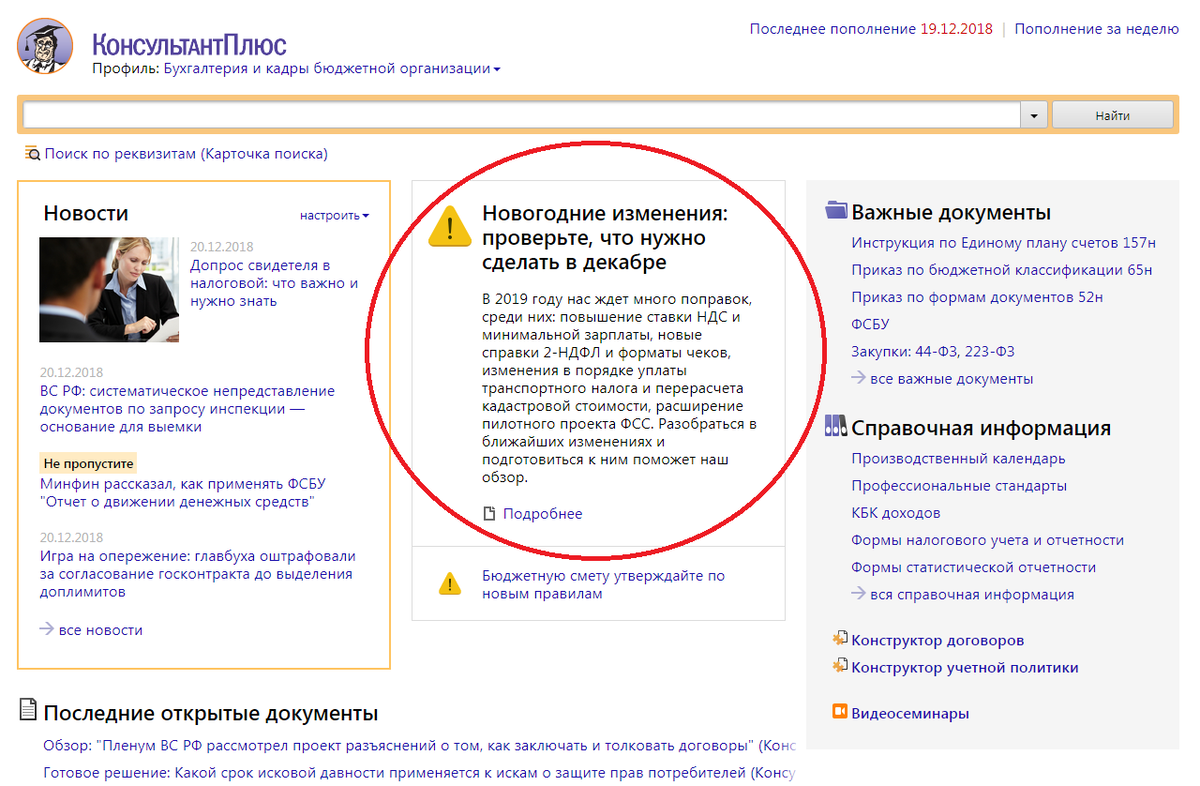Open recent Готовое решение о сроке исковой давности
Screen dimensions: 1200x786
coord(419,773)
